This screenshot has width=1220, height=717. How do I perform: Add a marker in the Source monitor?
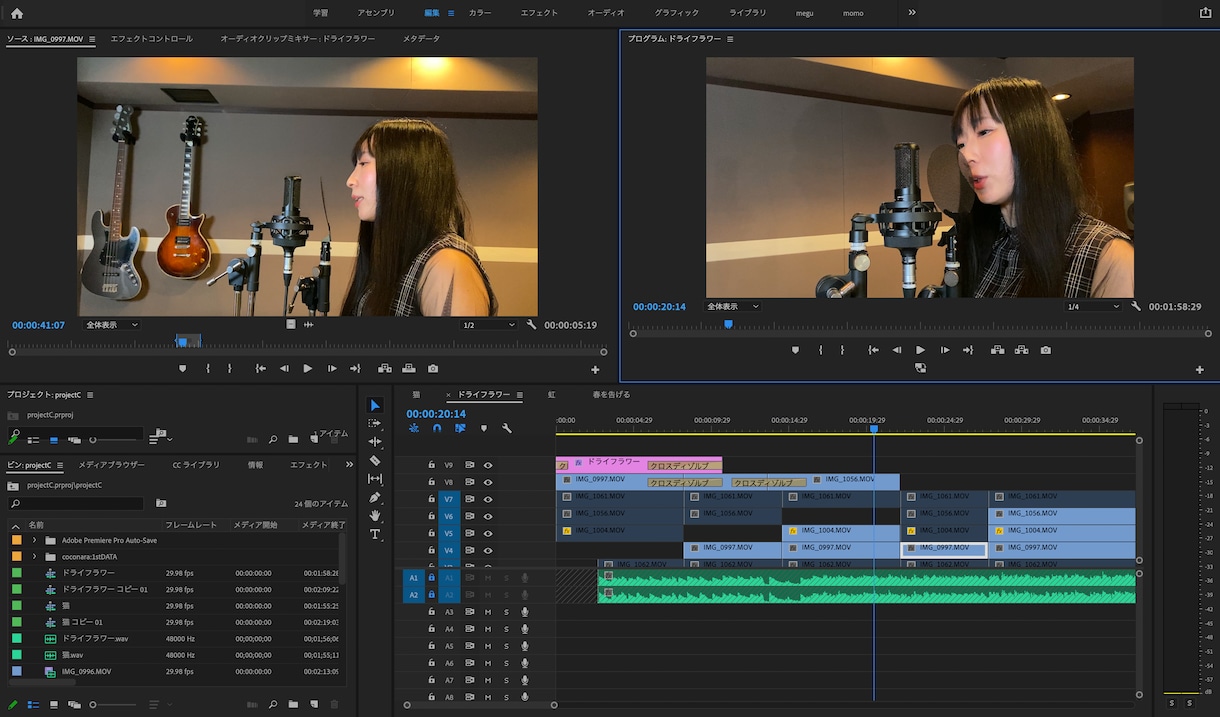pos(182,368)
